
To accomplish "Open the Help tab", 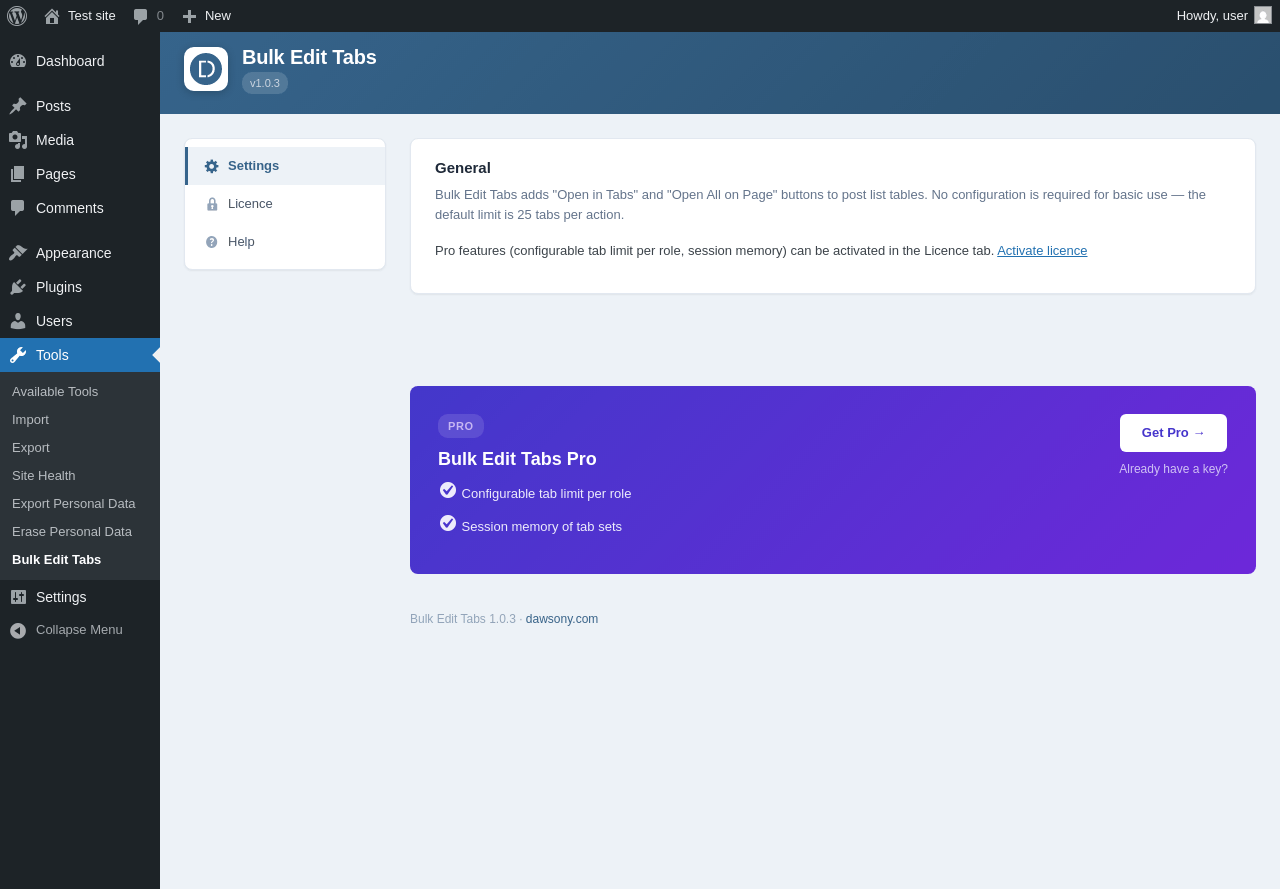I will [x=285, y=242].
